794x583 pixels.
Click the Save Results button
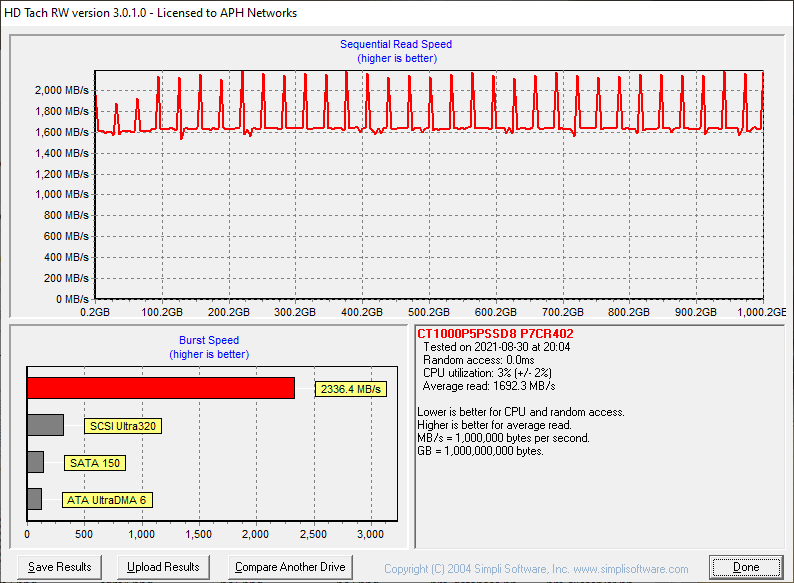60,567
